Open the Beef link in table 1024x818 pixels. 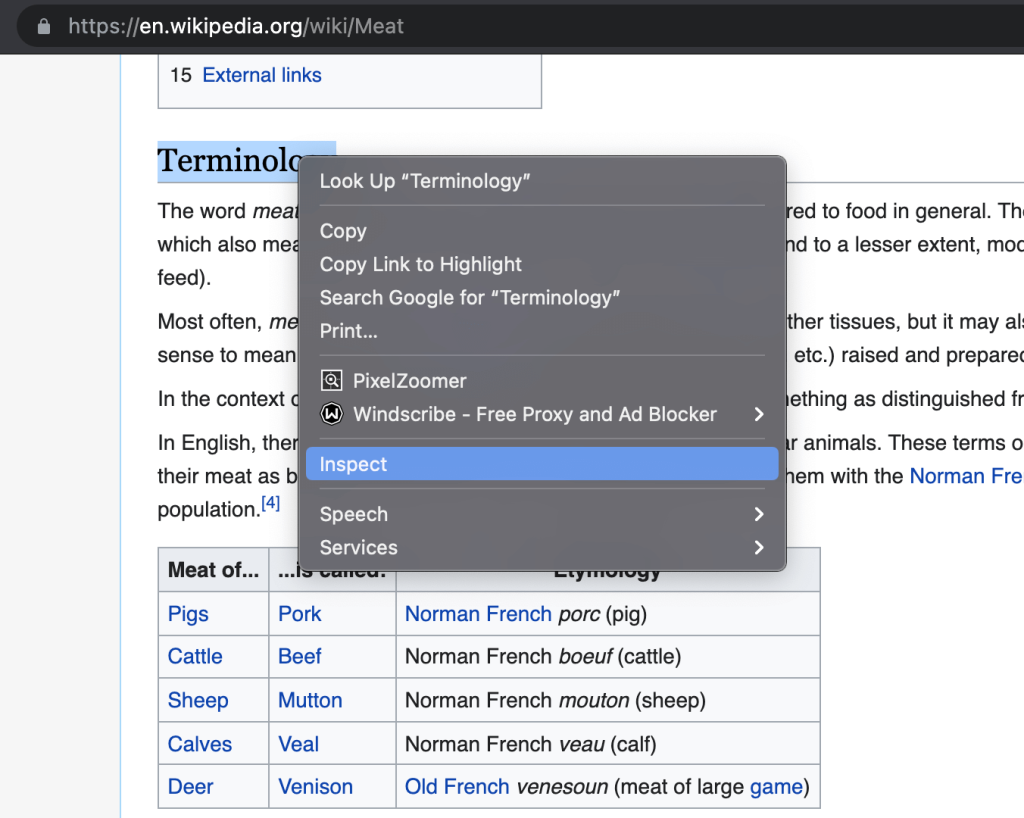point(300,656)
